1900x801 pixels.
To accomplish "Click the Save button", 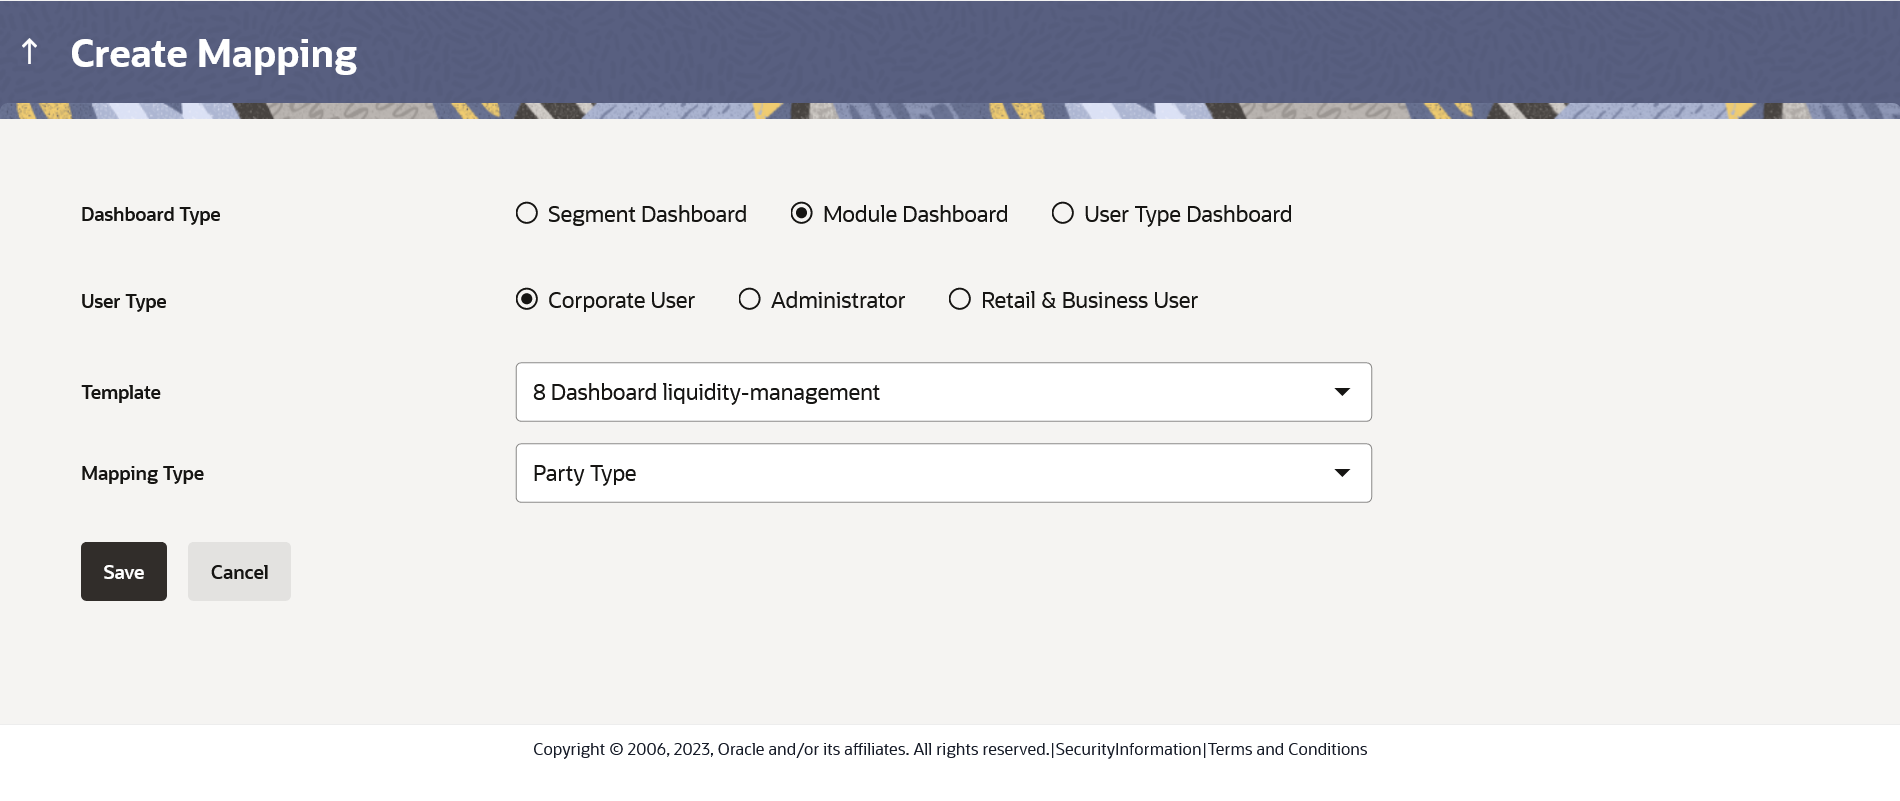I will point(124,572).
